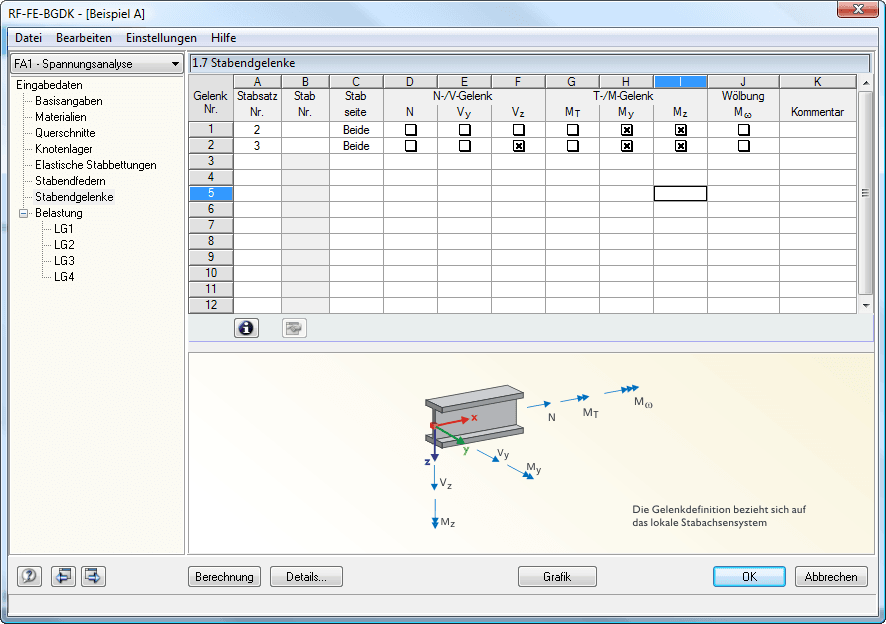
Task: Go to next input table icon
Action: pyautogui.click(x=93, y=576)
